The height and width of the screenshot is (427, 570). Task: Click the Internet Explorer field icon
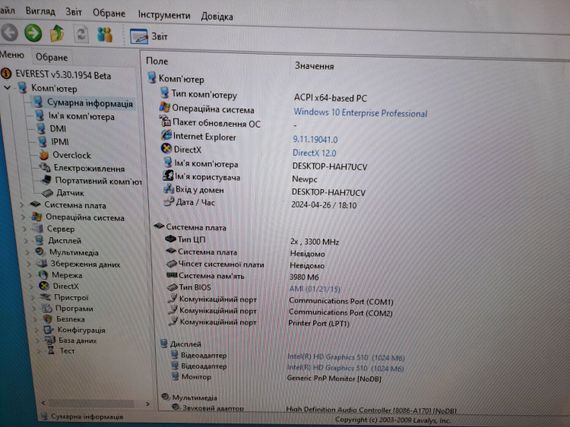(x=166, y=135)
